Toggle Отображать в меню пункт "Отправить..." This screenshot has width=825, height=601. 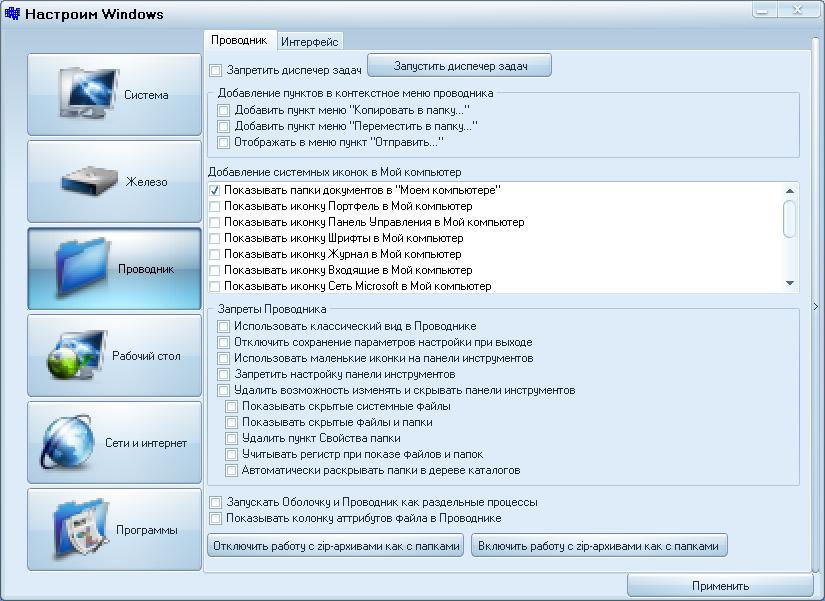[223, 142]
